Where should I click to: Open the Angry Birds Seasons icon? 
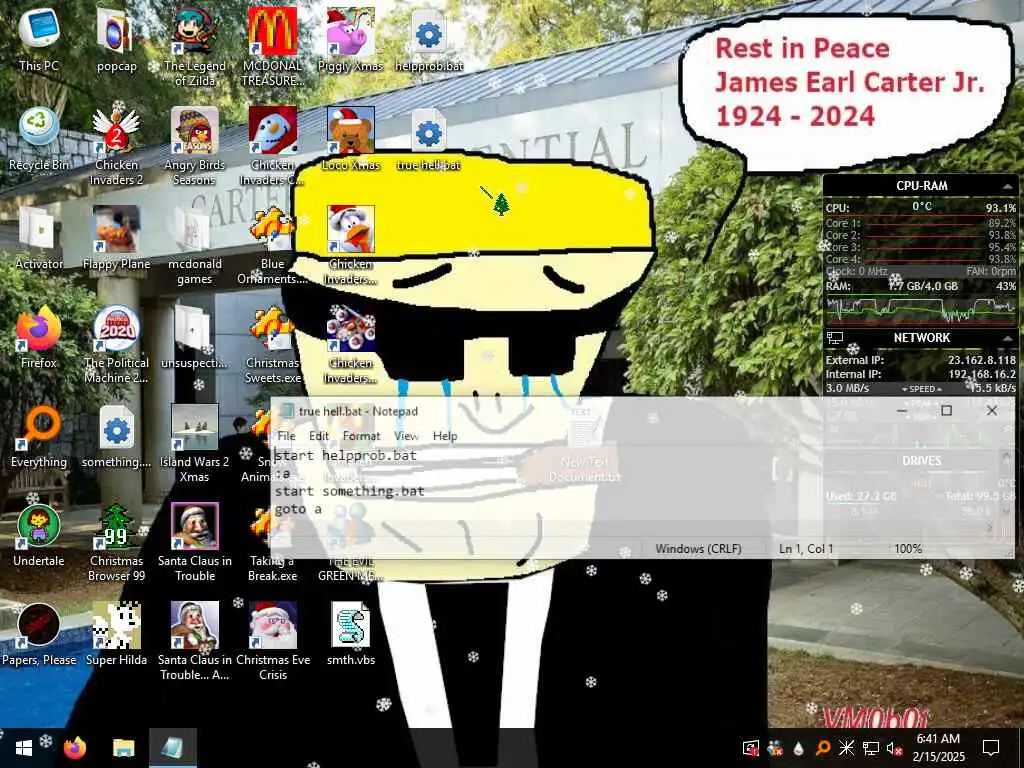click(x=195, y=146)
